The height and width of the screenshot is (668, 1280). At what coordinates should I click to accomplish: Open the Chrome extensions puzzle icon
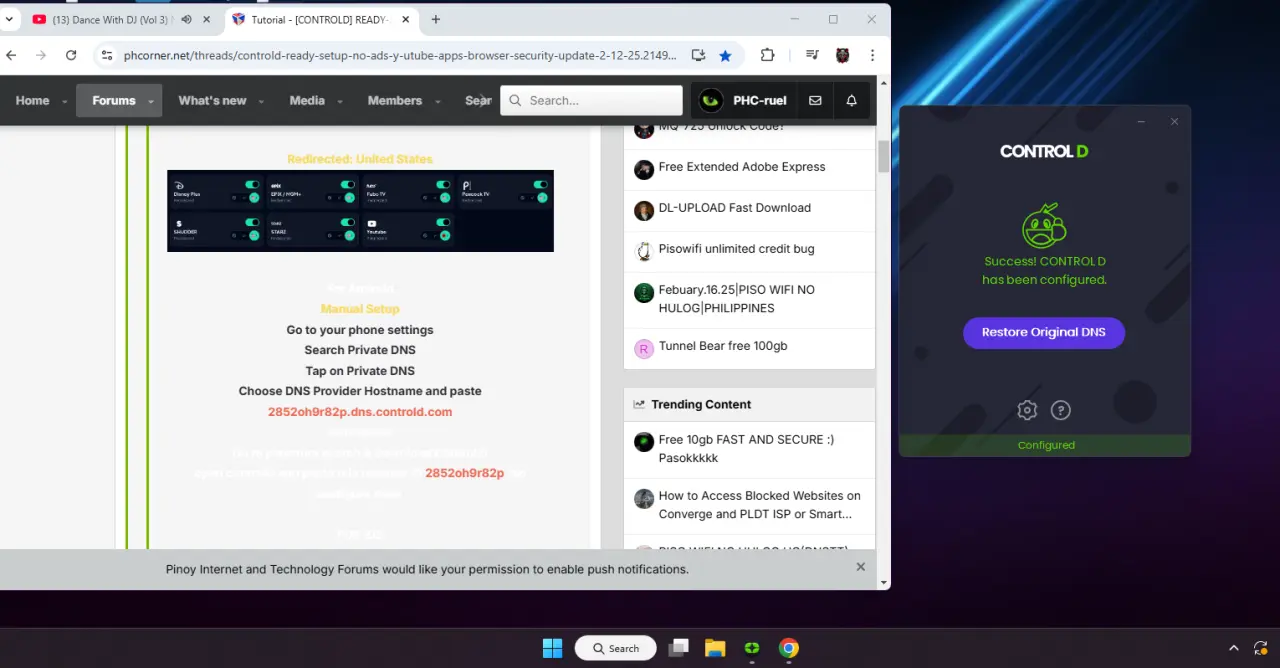(768, 56)
